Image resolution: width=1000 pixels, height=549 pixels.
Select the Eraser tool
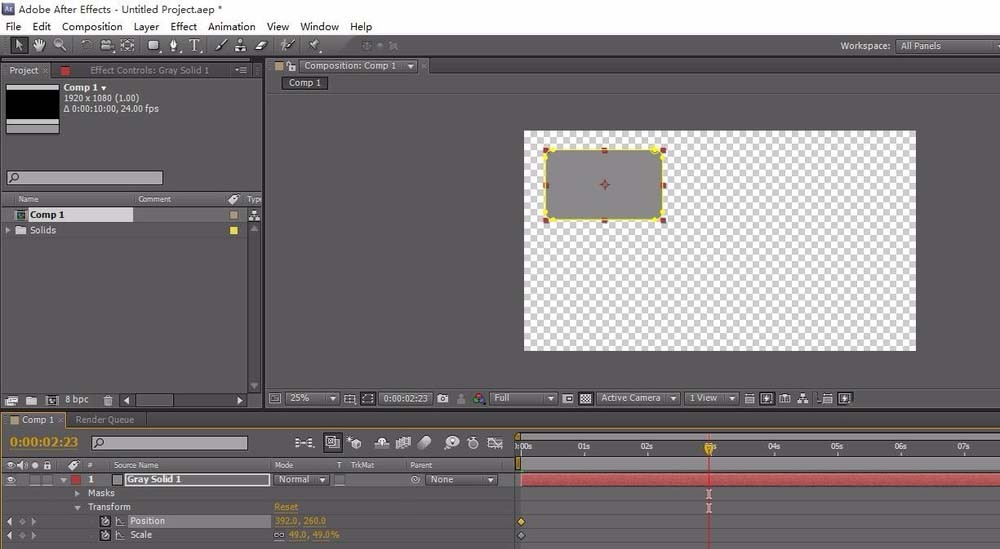(261, 45)
